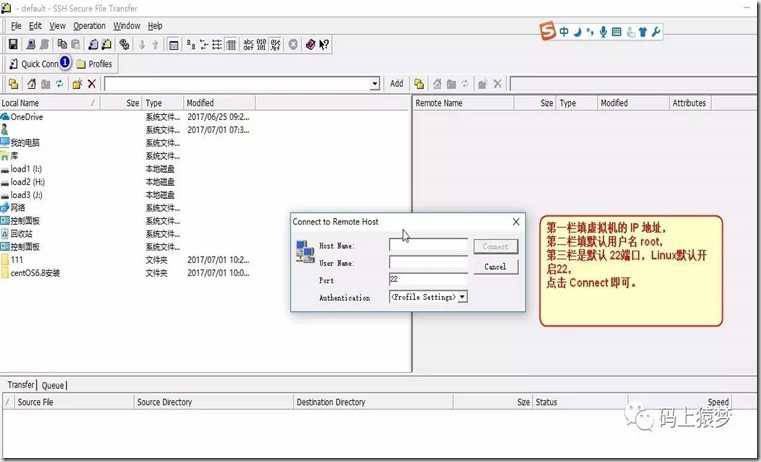
Task: Toggle Sogou punctuation mode icon
Action: click(590, 32)
